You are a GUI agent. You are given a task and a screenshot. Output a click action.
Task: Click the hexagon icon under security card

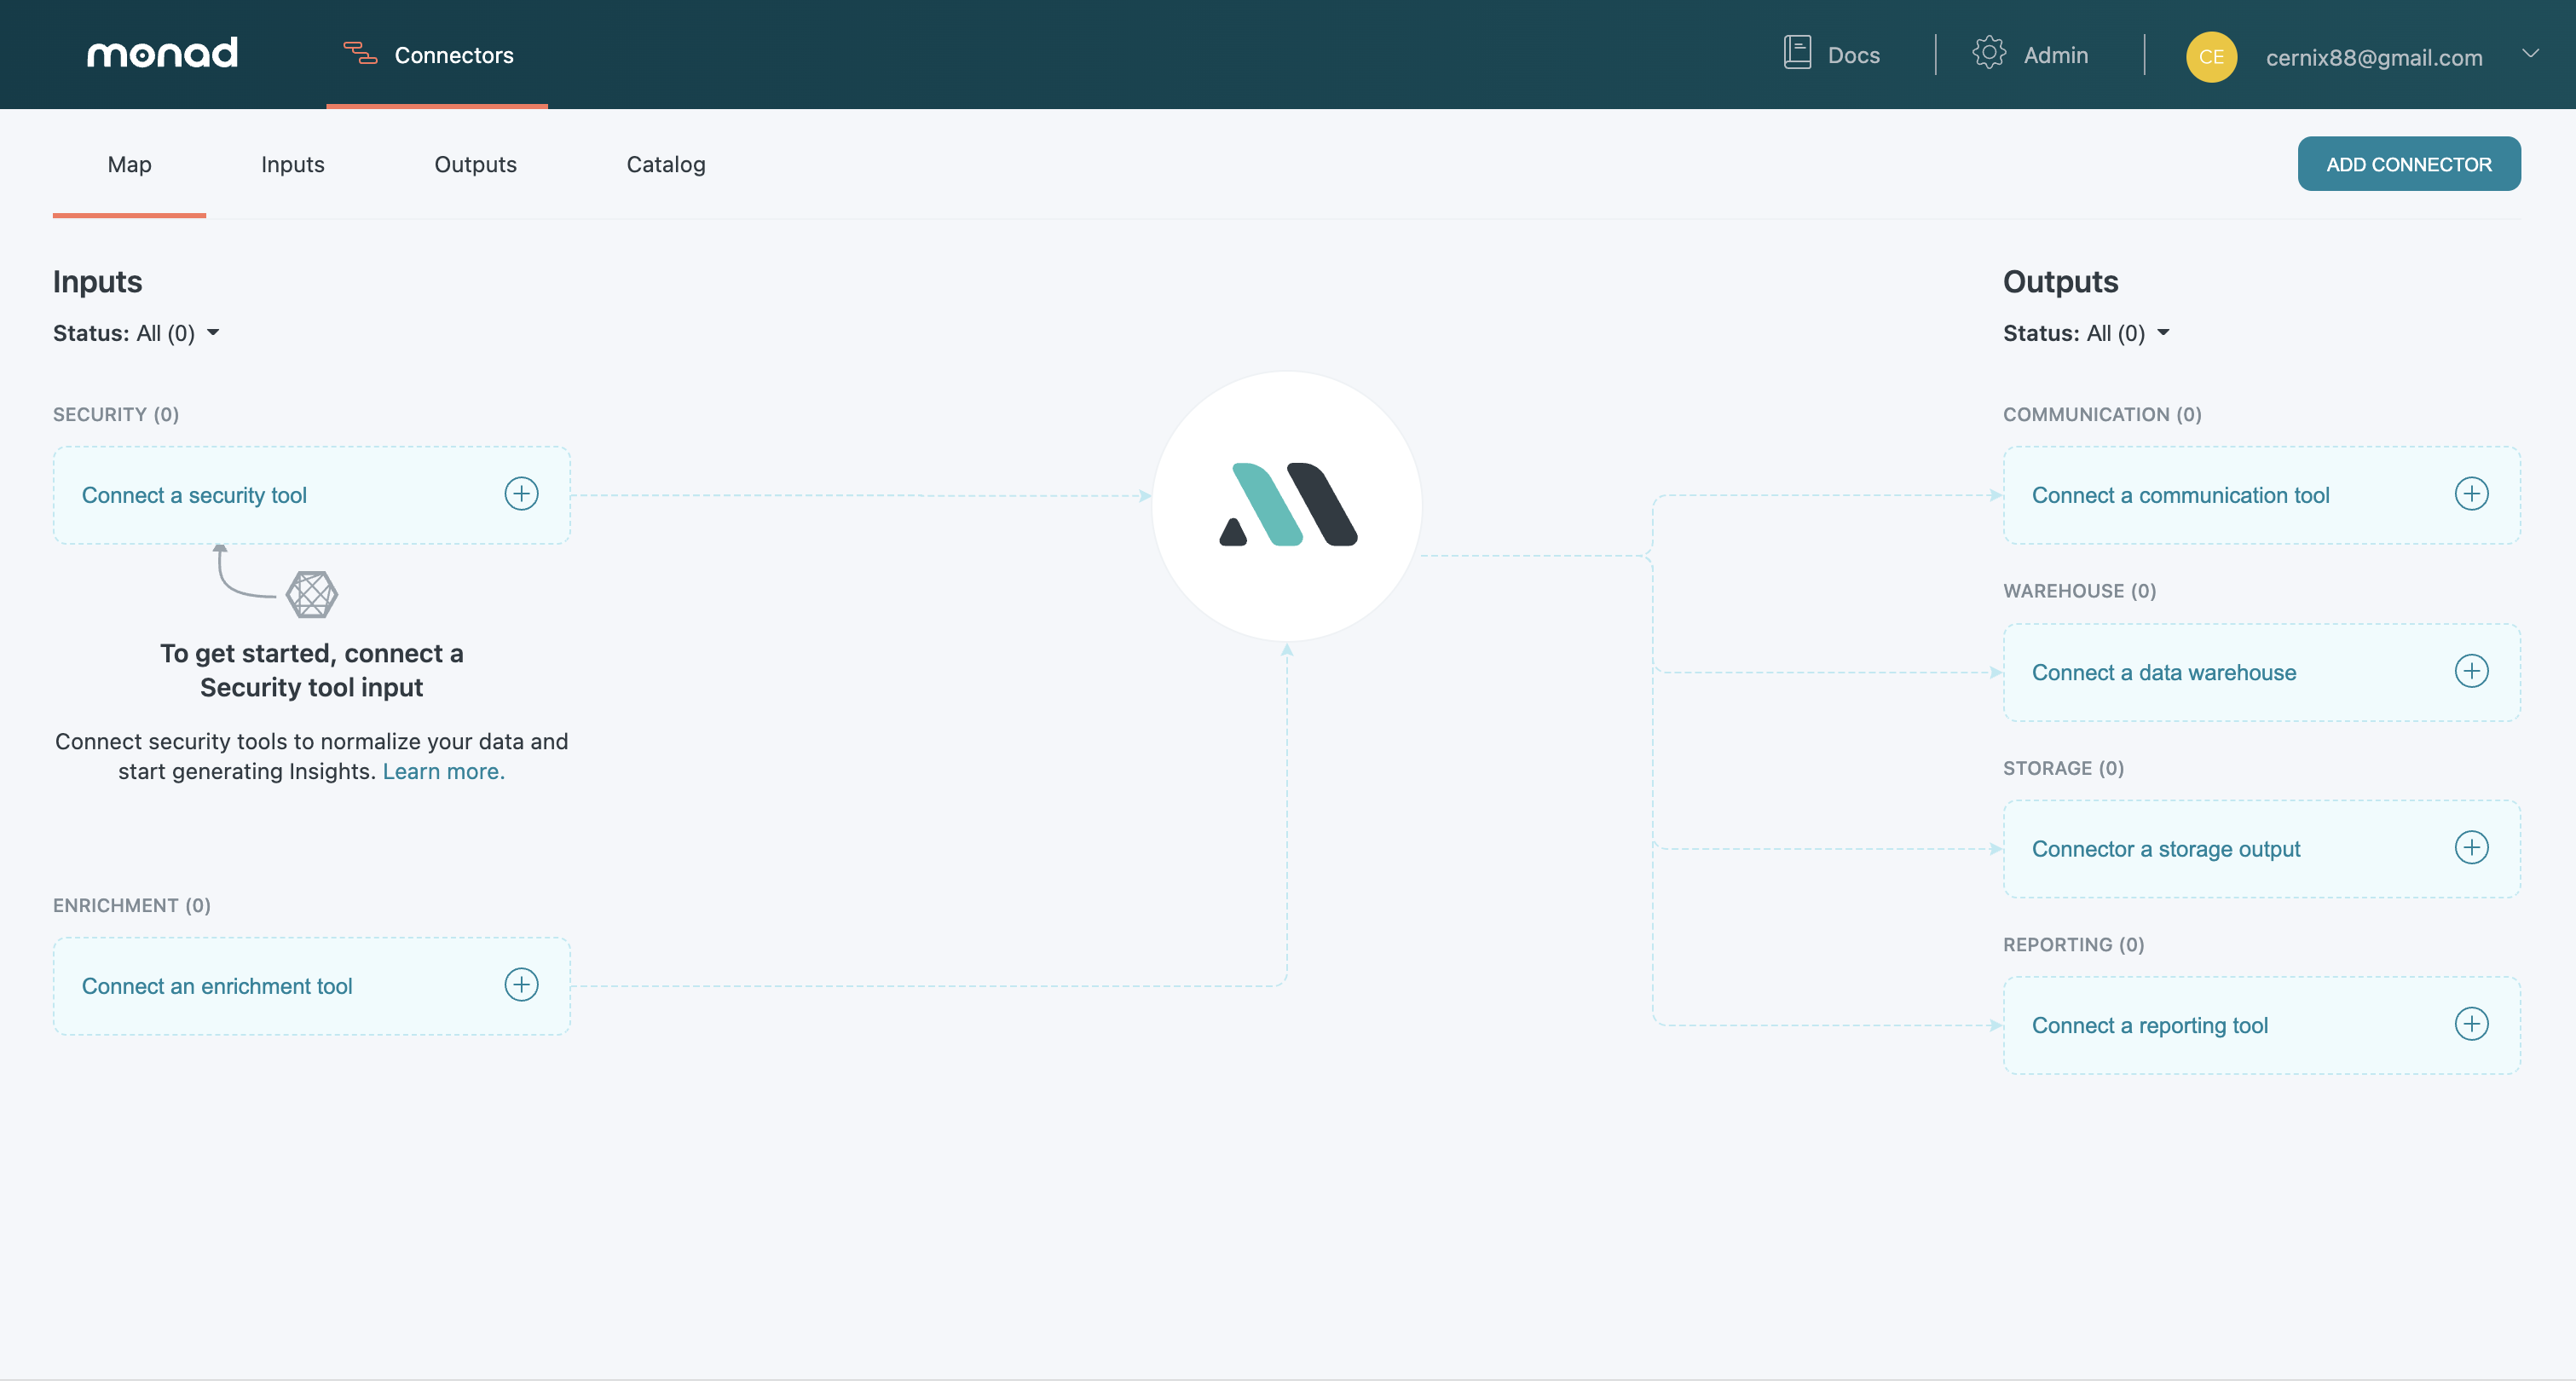coord(311,594)
